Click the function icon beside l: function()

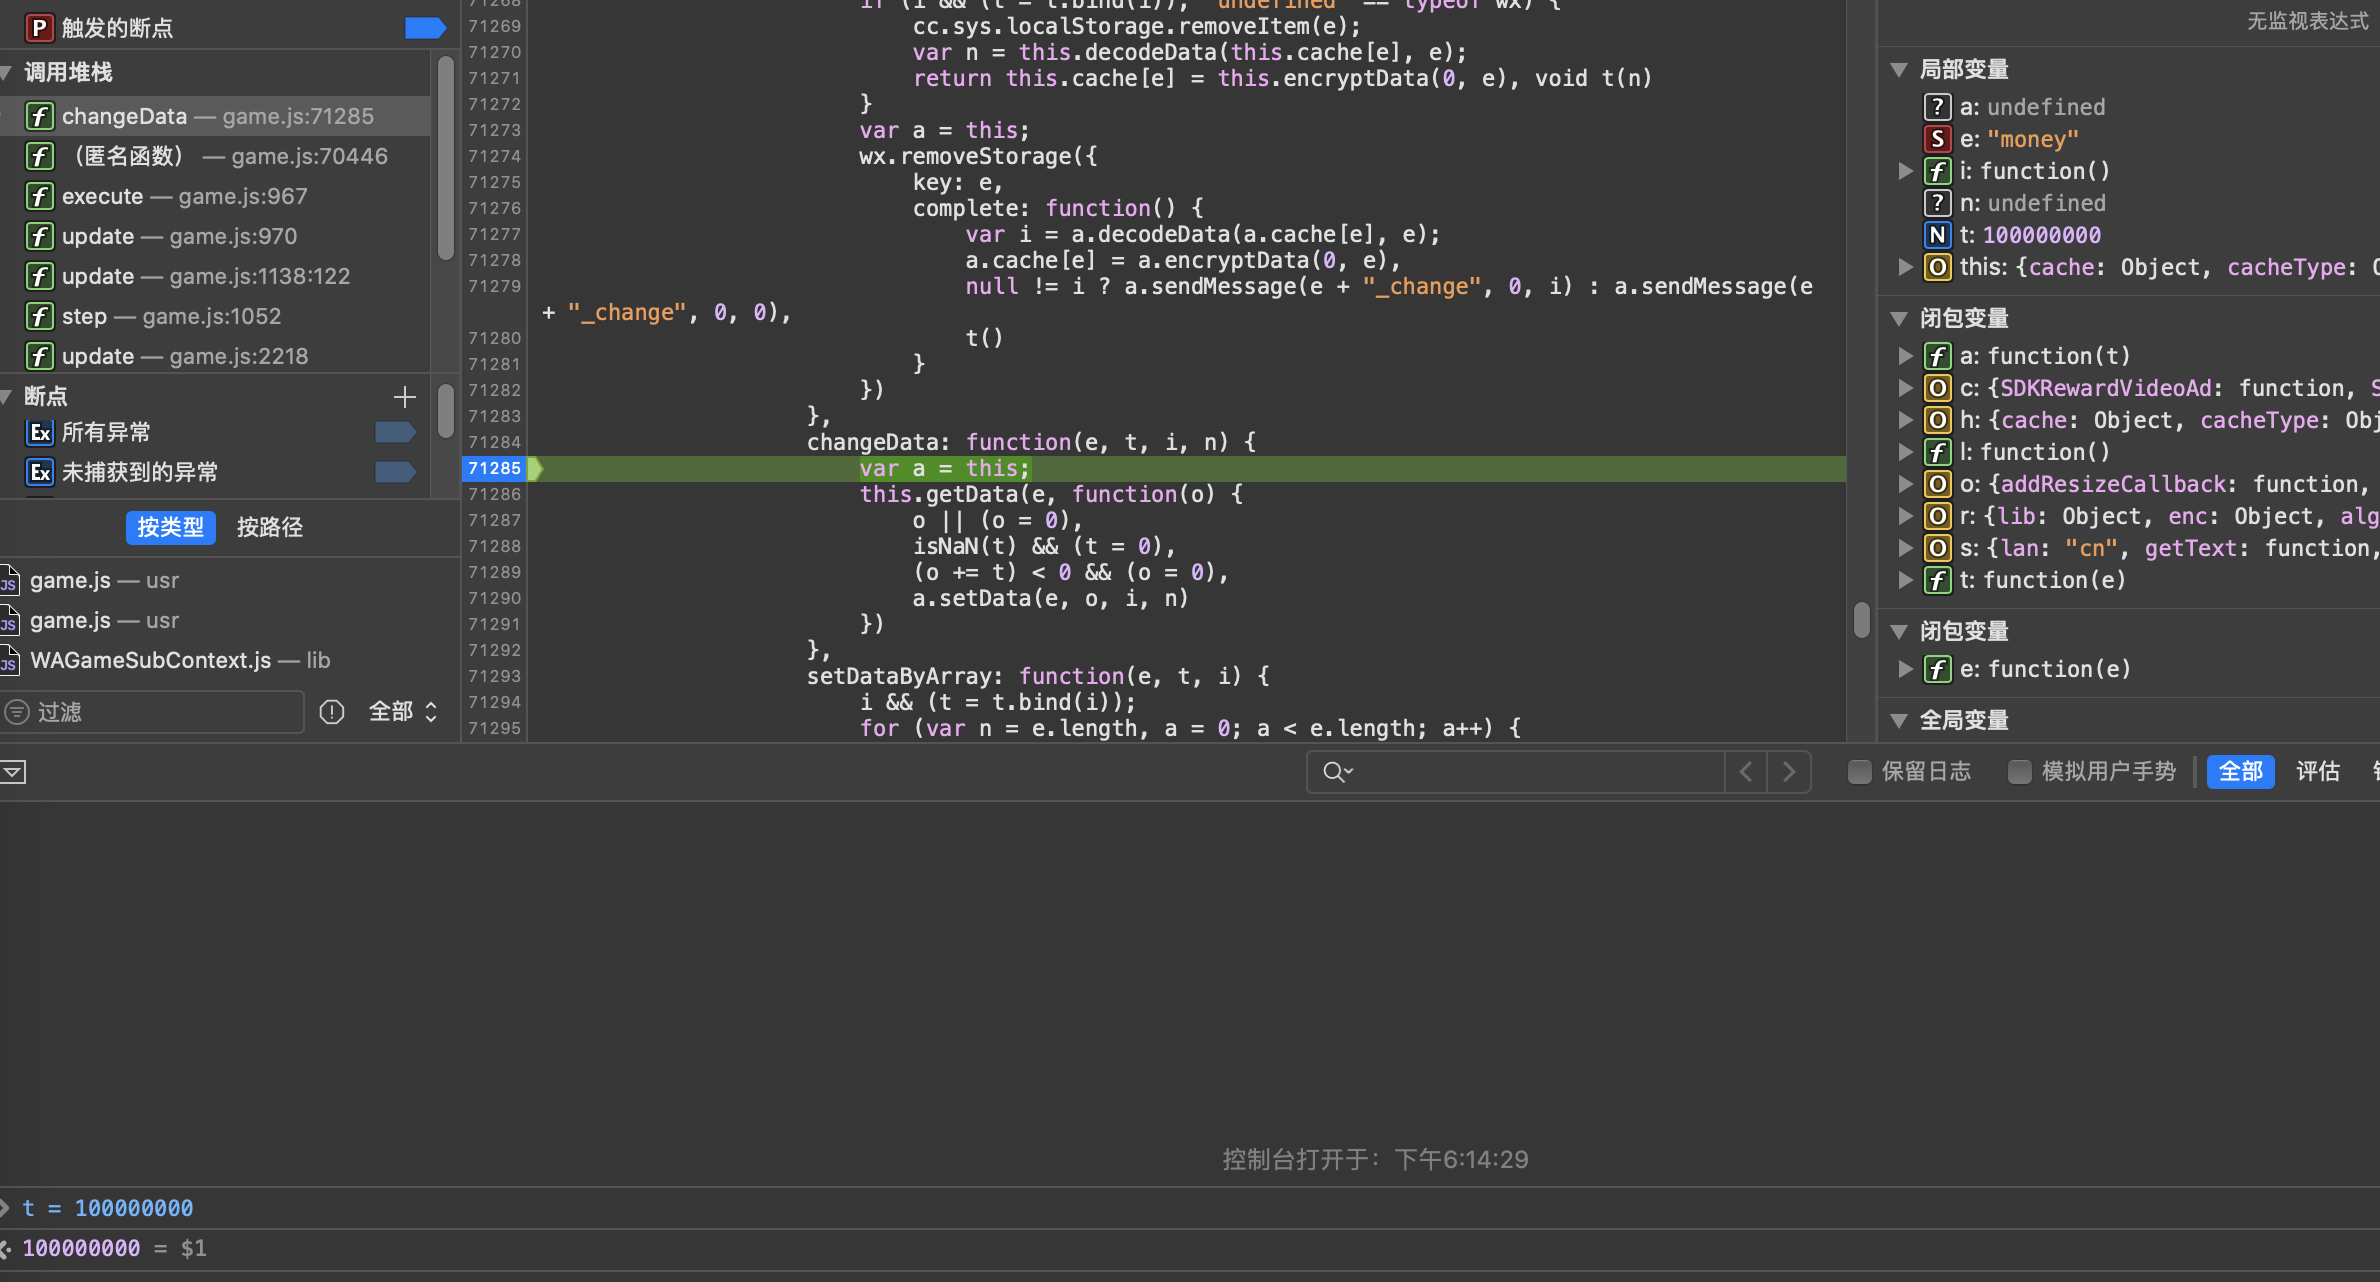coord(1937,452)
